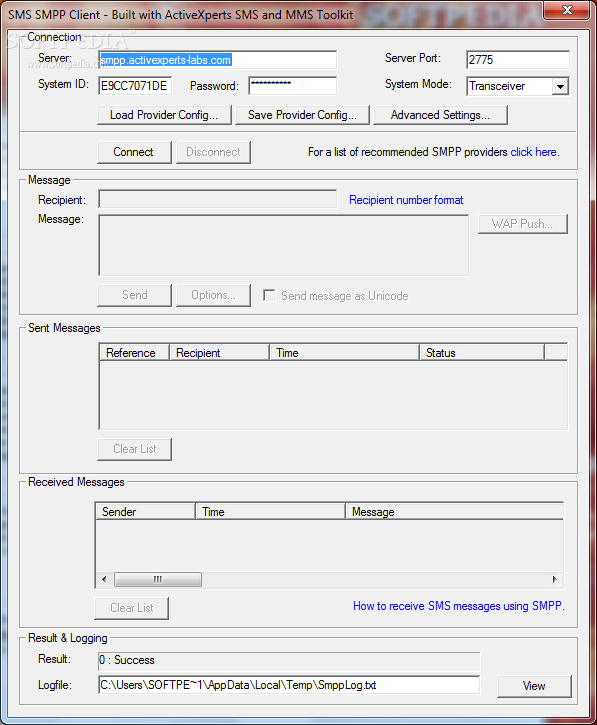The image size is (597, 725).
Task: Click the Server Port field
Action: pyautogui.click(x=517, y=60)
